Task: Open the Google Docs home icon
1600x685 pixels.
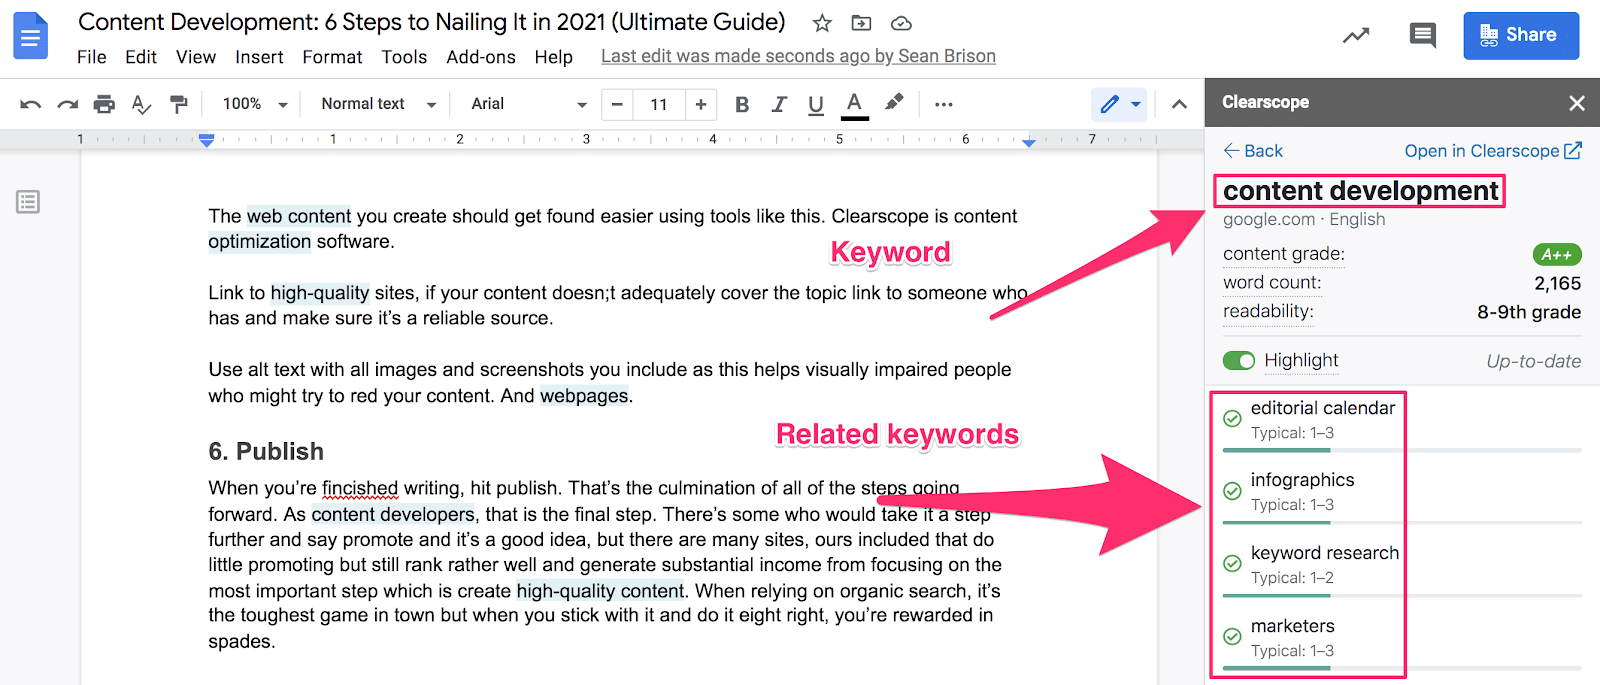Action: (x=32, y=37)
